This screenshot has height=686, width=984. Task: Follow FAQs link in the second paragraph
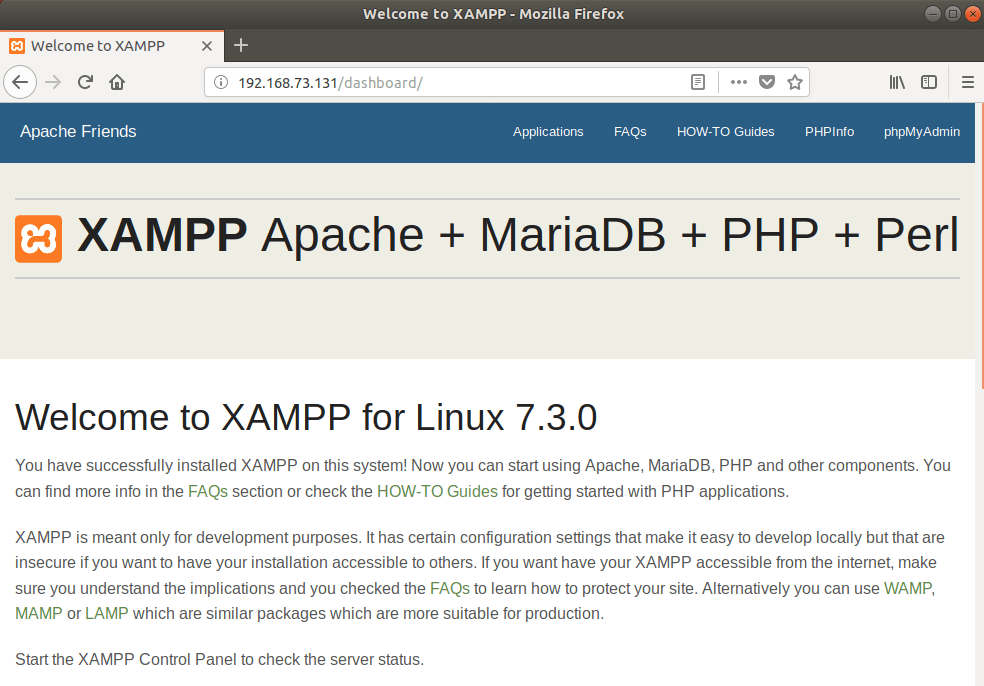pyautogui.click(x=450, y=589)
